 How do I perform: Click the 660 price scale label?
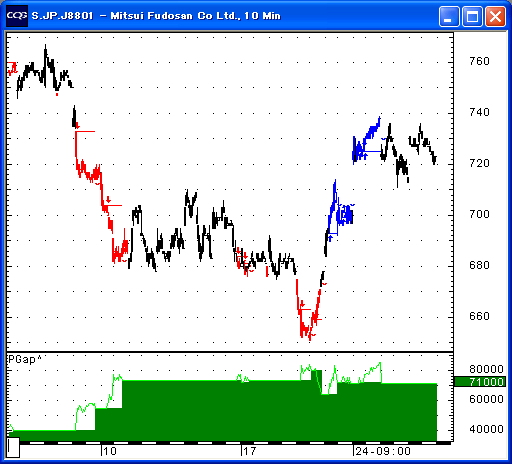coord(479,316)
